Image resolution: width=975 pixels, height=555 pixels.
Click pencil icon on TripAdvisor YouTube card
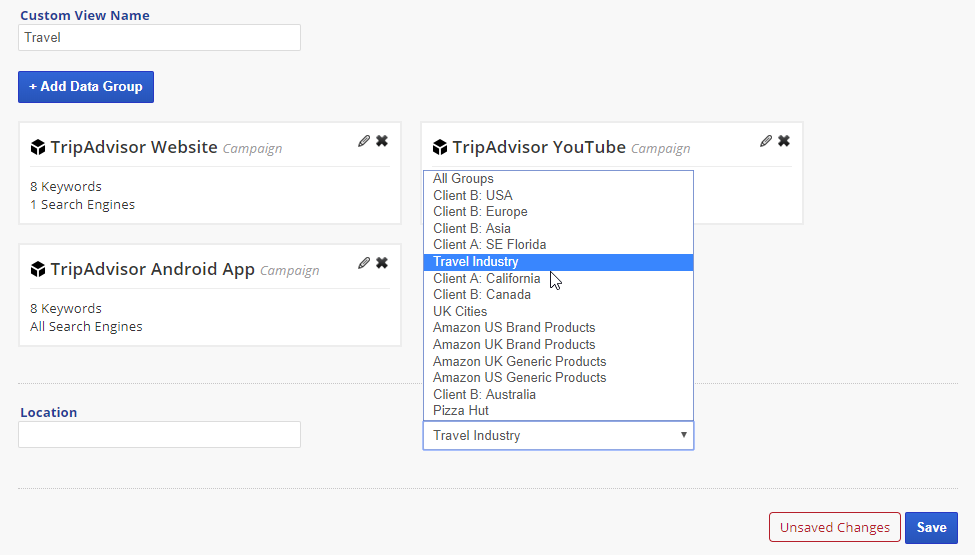(x=766, y=141)
